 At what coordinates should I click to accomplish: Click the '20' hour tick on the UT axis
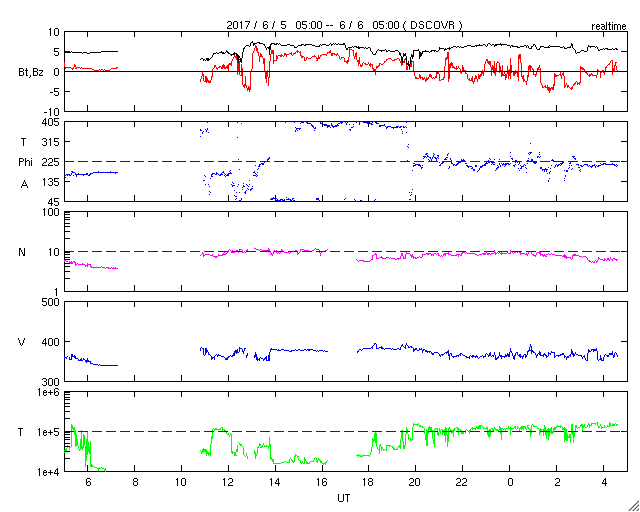[416, 483]
